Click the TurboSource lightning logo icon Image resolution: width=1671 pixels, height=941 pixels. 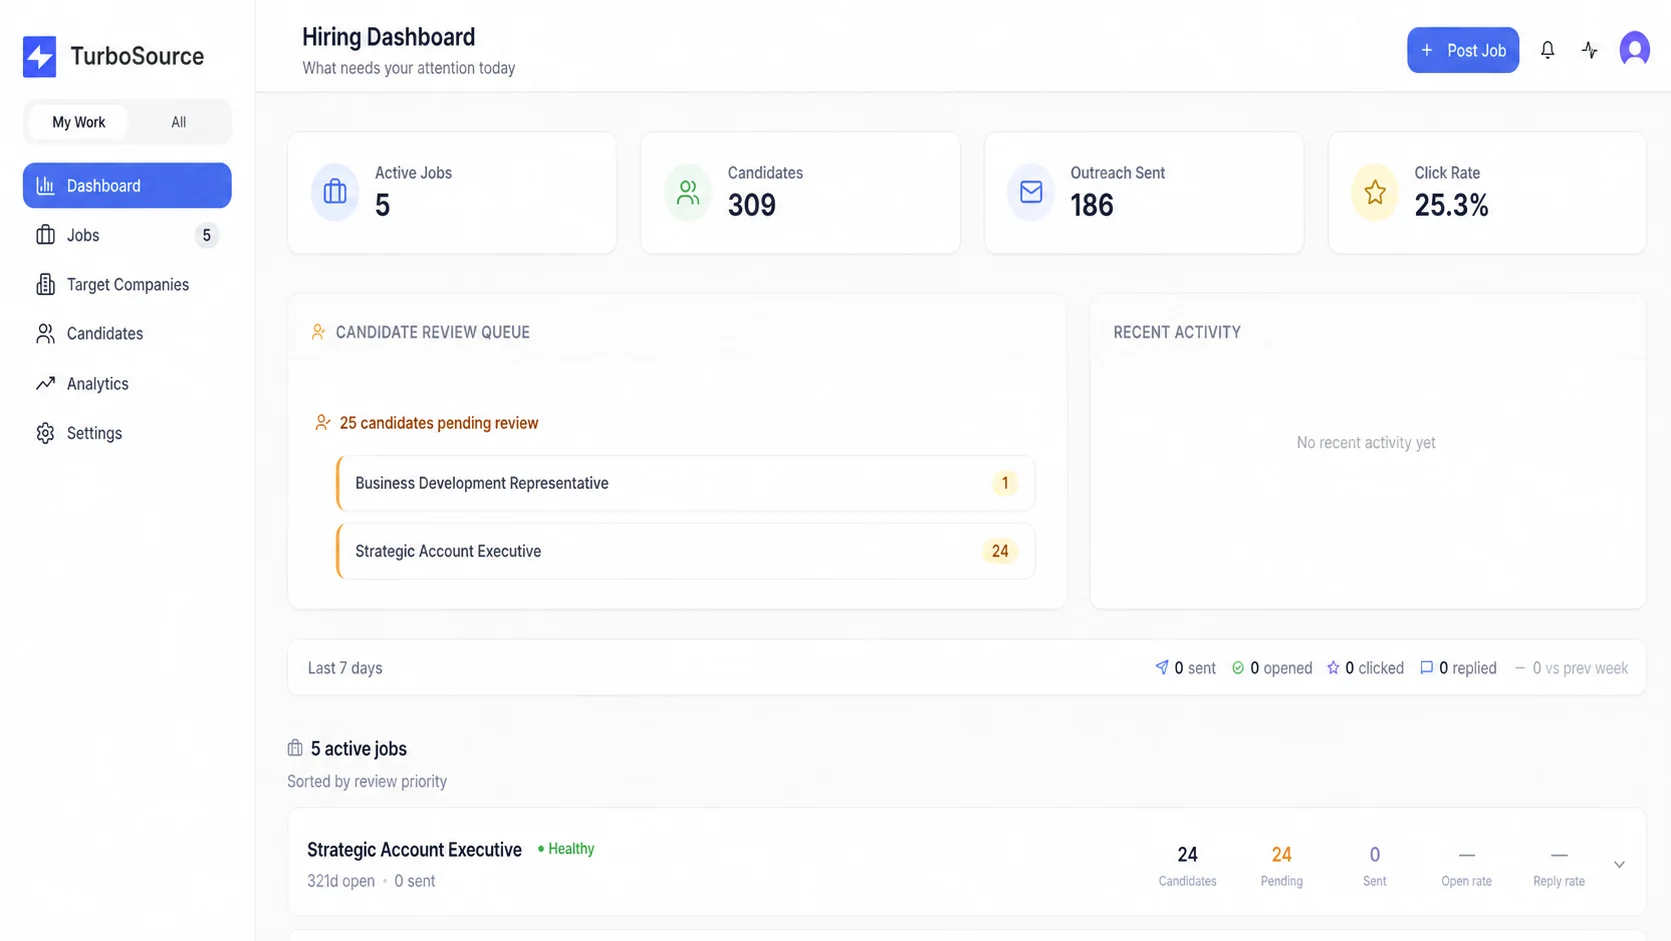40,57
